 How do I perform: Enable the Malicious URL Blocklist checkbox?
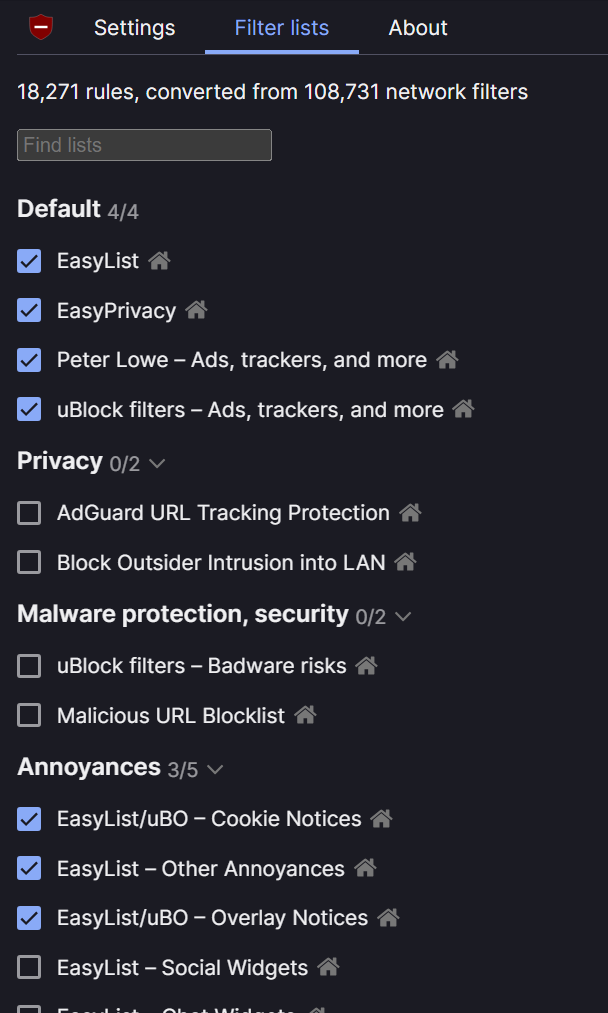pos(29,716)
